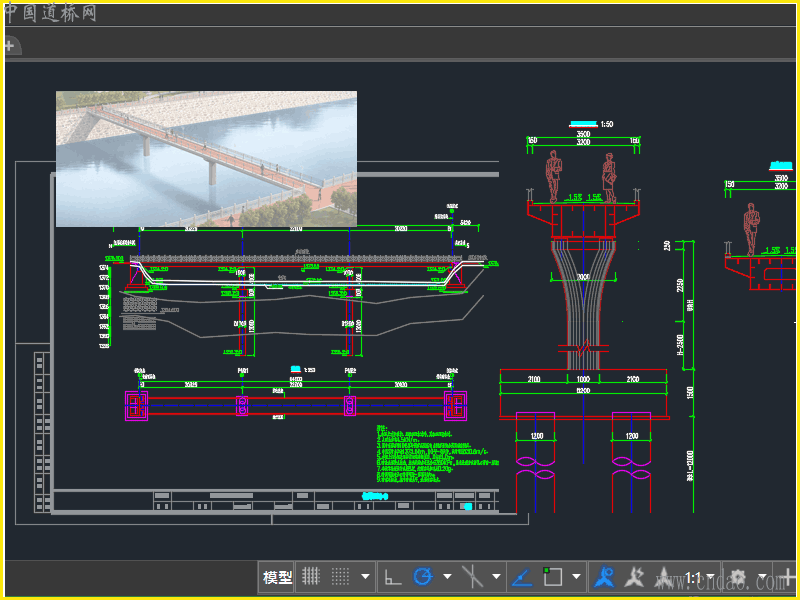Click the plus icon at status bar end
This screenshot has height=600, width=800.
790,577
